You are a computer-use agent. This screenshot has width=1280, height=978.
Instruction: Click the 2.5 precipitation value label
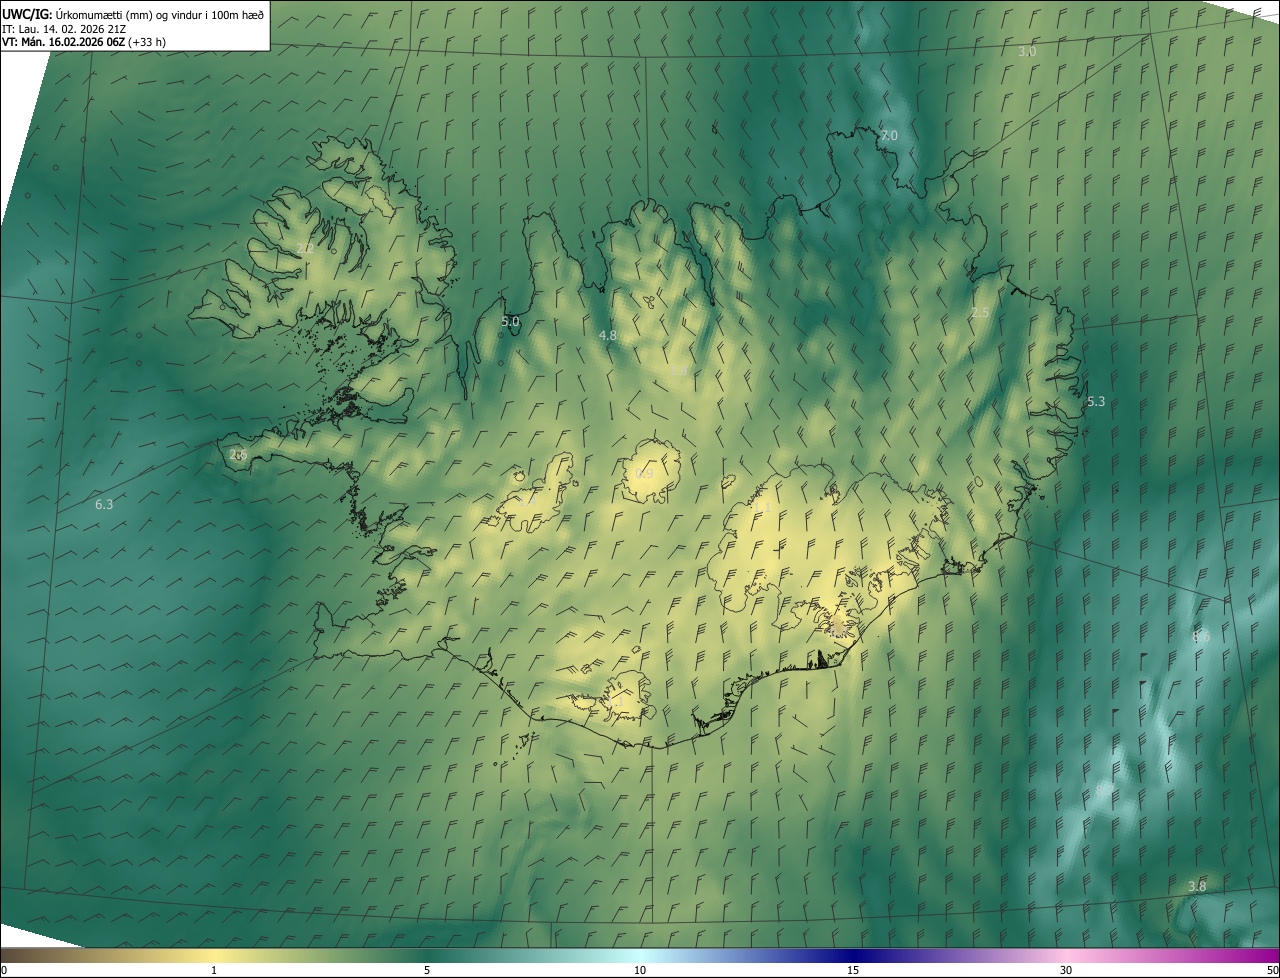pyautogui.click(x=980, y=313)
